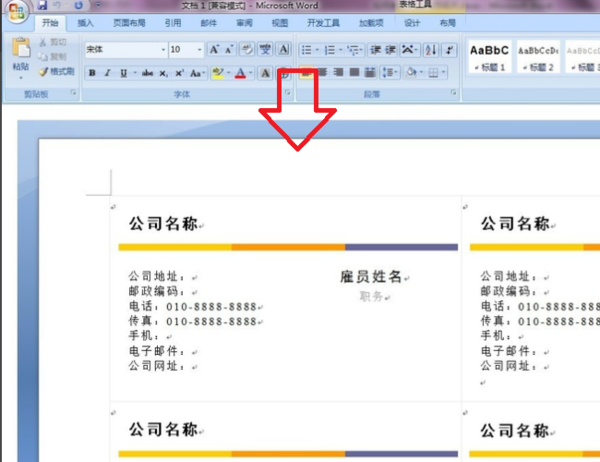Apply paragraph shading paint bucket
This screenshot has width=600, height=462.
coord(411,72)
